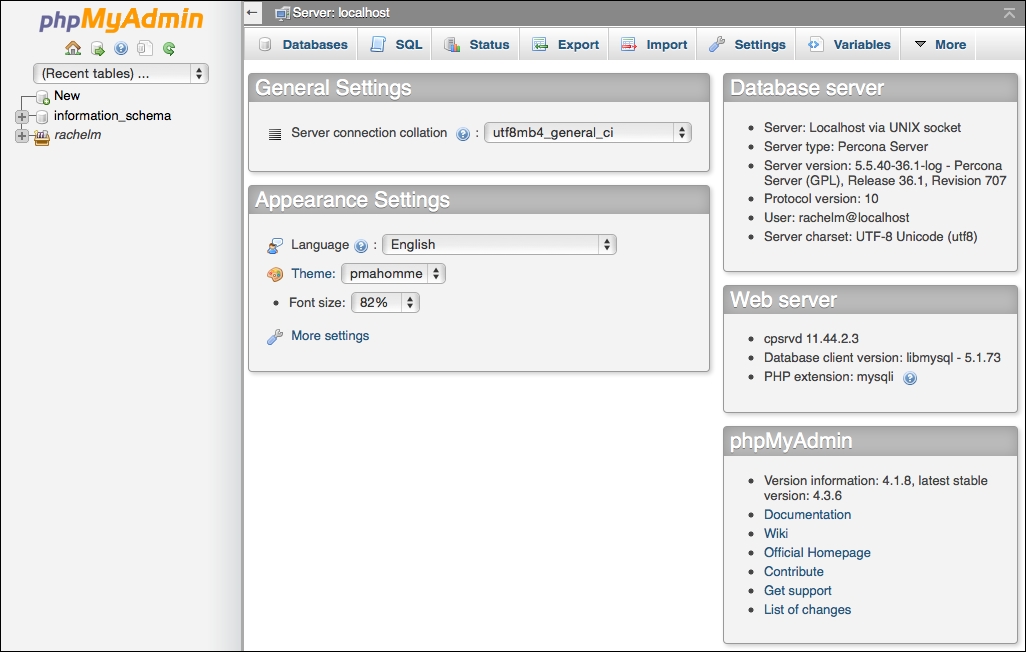The width and height of the screenshot is (1026, 652).
Task: Open phpMyAdmin documentation help icon in sidebar
Action: tap(121, 48)
